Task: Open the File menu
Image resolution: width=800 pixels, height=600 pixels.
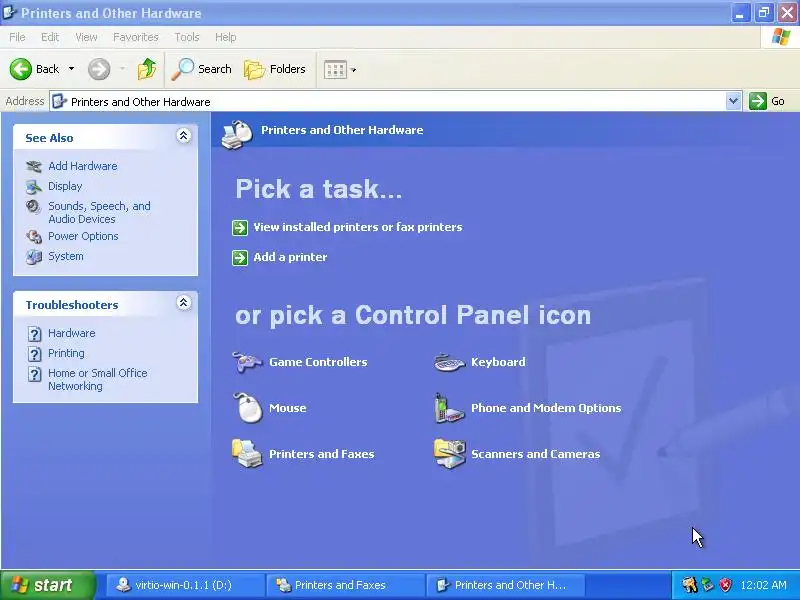Action: tap(17, 37)
